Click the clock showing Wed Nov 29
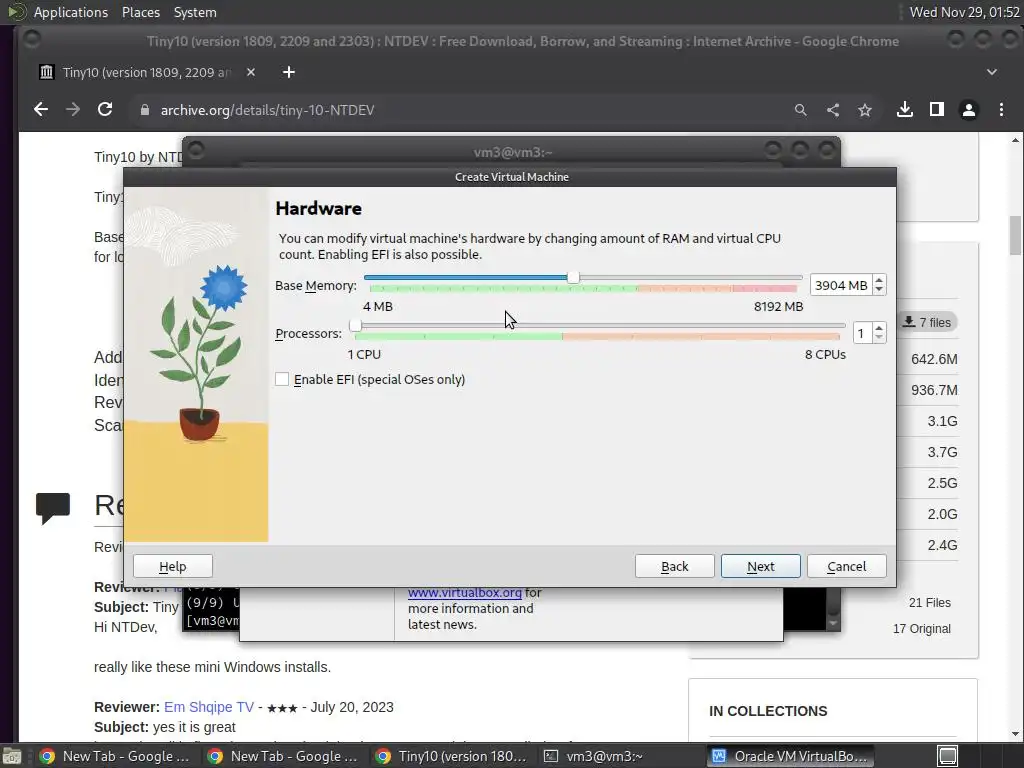Viewport: 1024px width, 768px height. (x=964, y=12)
